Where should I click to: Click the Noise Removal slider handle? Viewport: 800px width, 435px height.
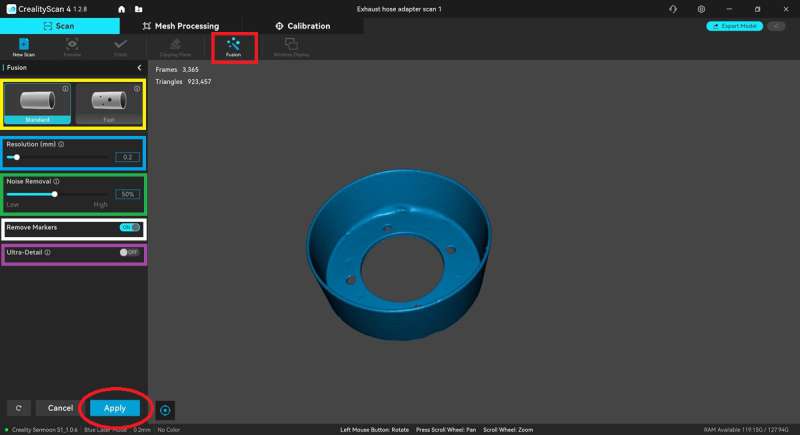click(55, 194)
